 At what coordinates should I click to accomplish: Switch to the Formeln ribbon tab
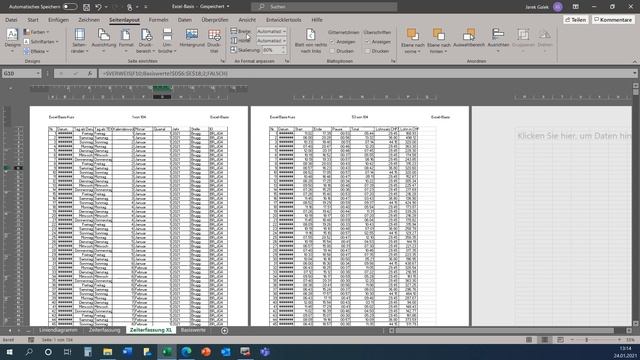tap(158, 20)
